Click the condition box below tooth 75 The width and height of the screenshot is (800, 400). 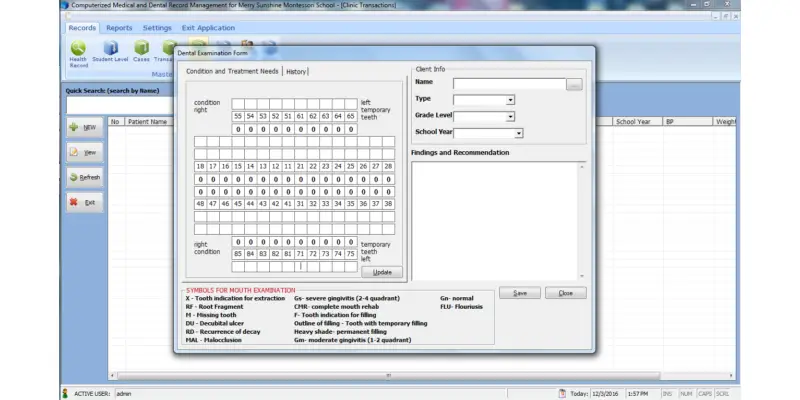(351, 266)
